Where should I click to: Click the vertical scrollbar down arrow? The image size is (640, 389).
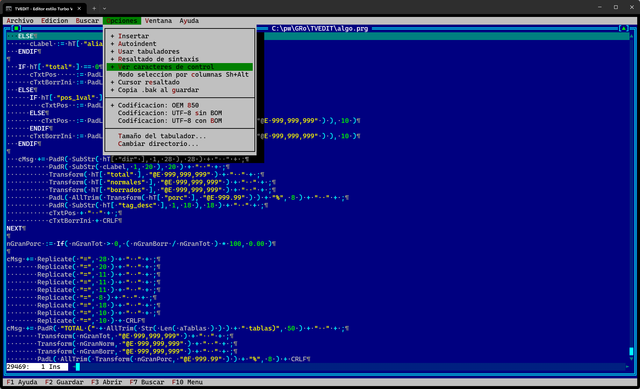click(x=631, y=359)
